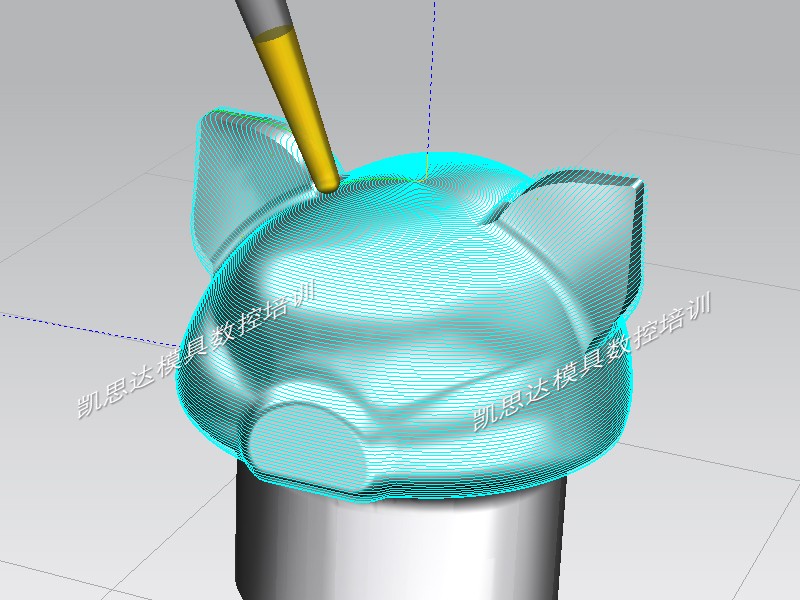The height and width of the screenshot is (600, 800).
Task: Click the right 凯思达模具数控培训 watermark
Action: point(590,360)
